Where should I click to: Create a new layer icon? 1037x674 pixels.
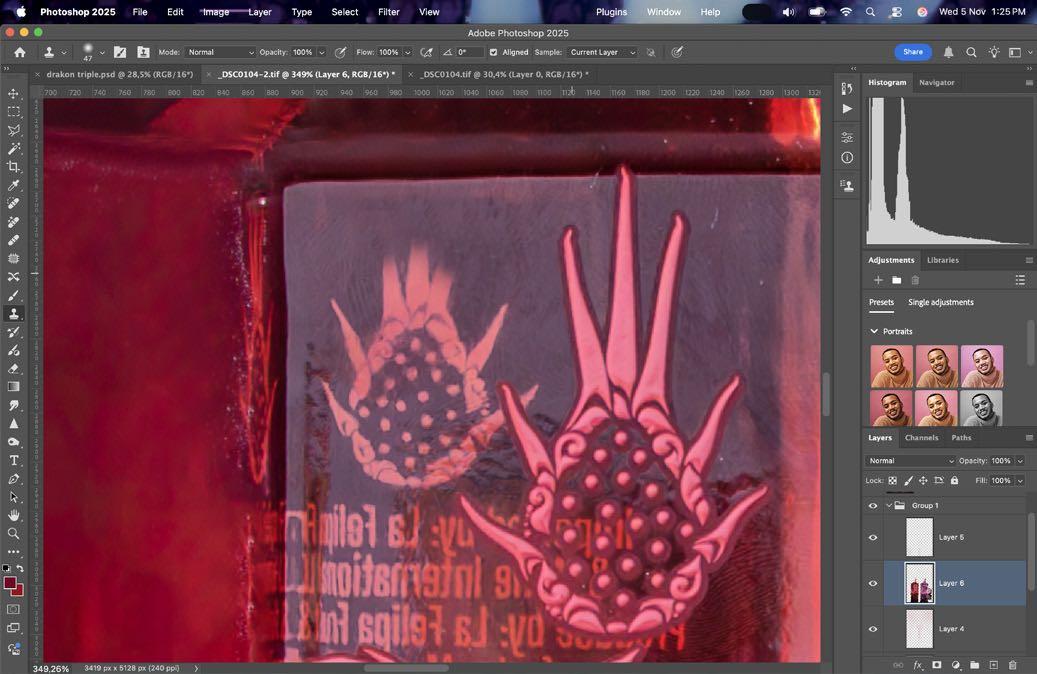(x=993, y=665)
